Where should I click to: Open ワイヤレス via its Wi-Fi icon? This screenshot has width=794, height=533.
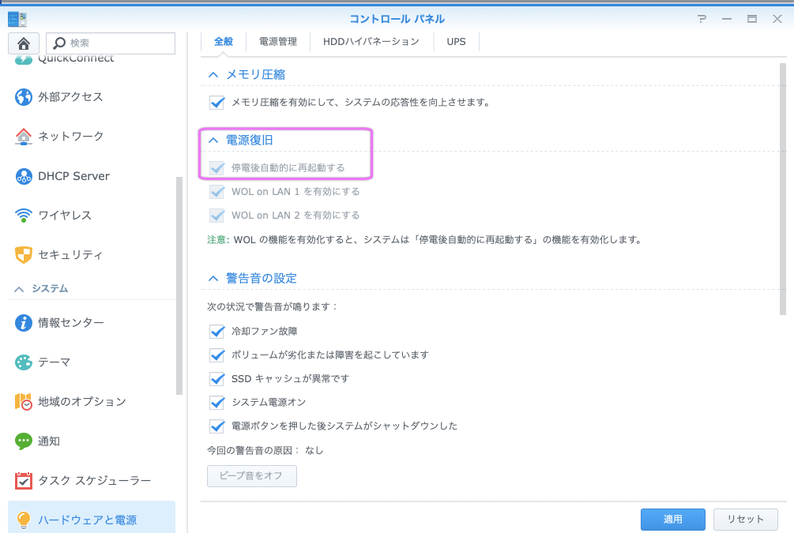(x=23, y=215)
